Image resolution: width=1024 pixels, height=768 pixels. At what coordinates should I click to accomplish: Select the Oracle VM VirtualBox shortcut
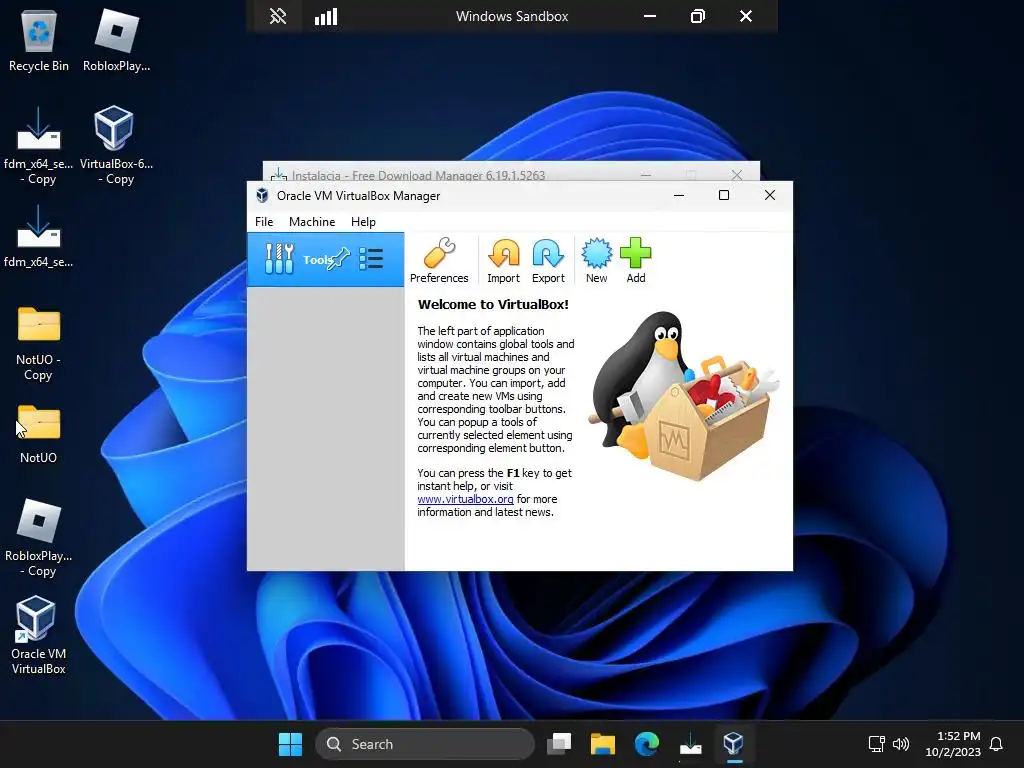coord(39,635)
